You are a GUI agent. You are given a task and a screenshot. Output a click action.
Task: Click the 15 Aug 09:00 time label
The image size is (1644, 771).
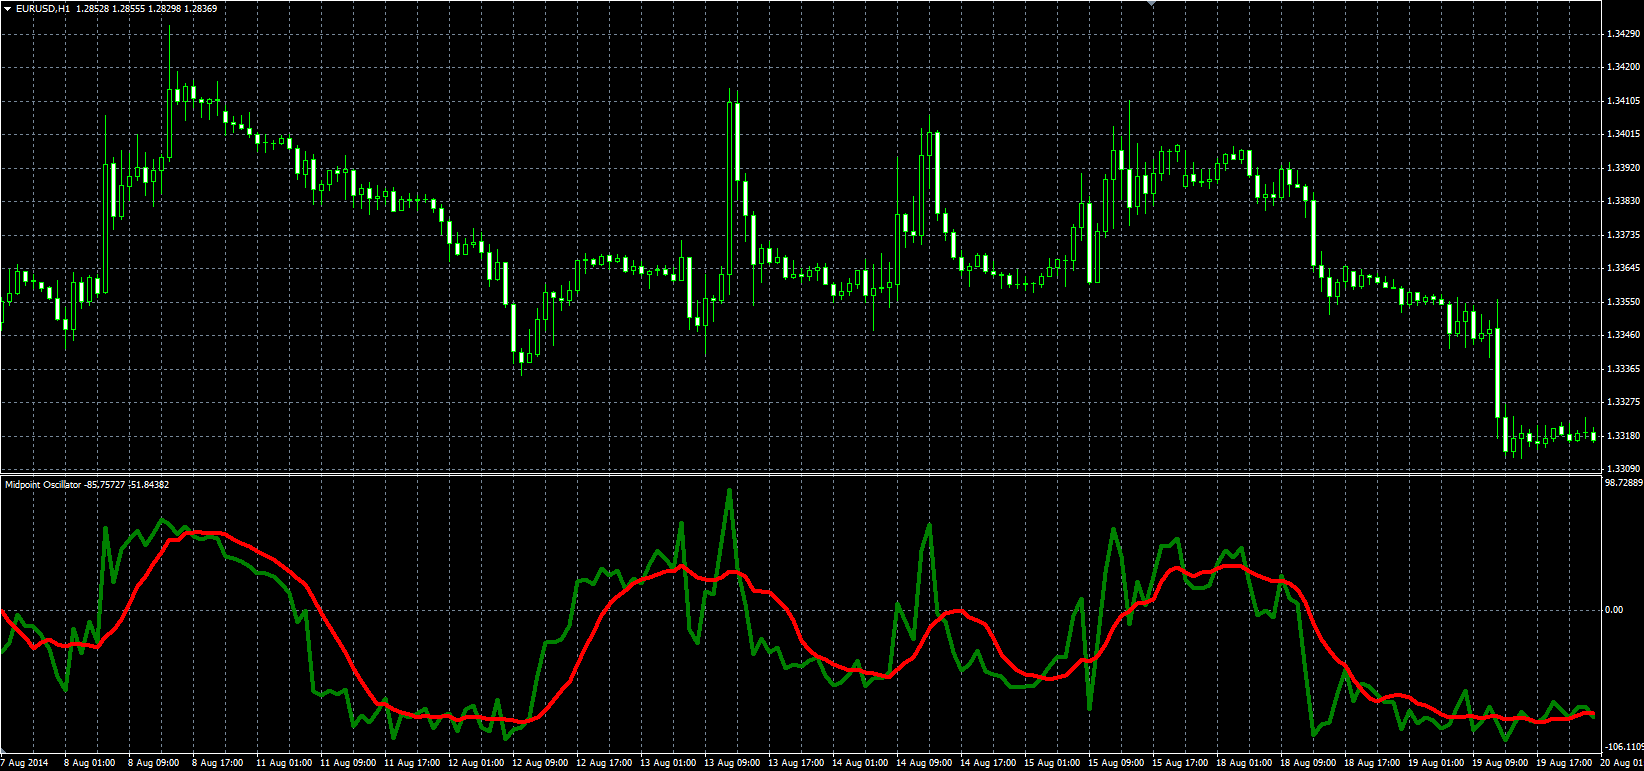click(x=1116, y=763)
